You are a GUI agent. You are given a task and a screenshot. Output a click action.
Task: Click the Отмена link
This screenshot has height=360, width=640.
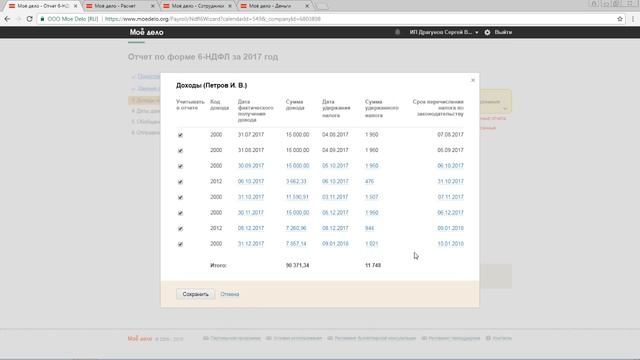click(x=230, y=294)
